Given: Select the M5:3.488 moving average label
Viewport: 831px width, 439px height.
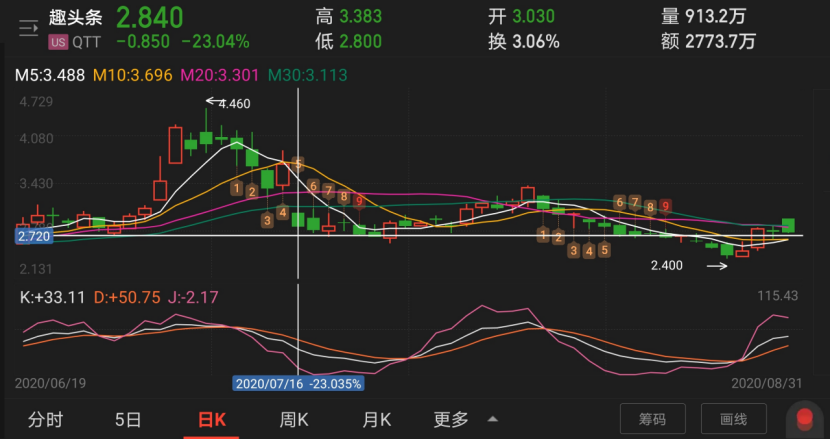Looking at the screenshot, I should [50, 75].
